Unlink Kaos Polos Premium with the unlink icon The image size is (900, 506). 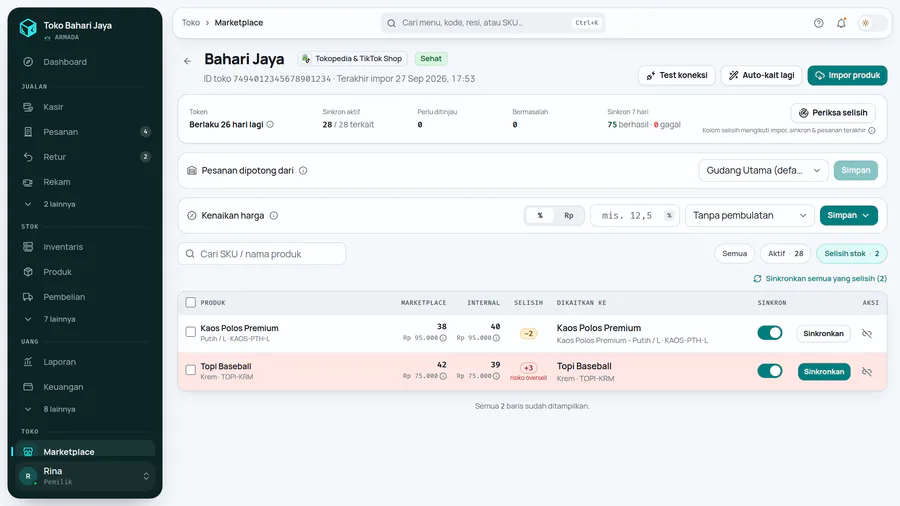pyautogui.click(x=867, y=334)
